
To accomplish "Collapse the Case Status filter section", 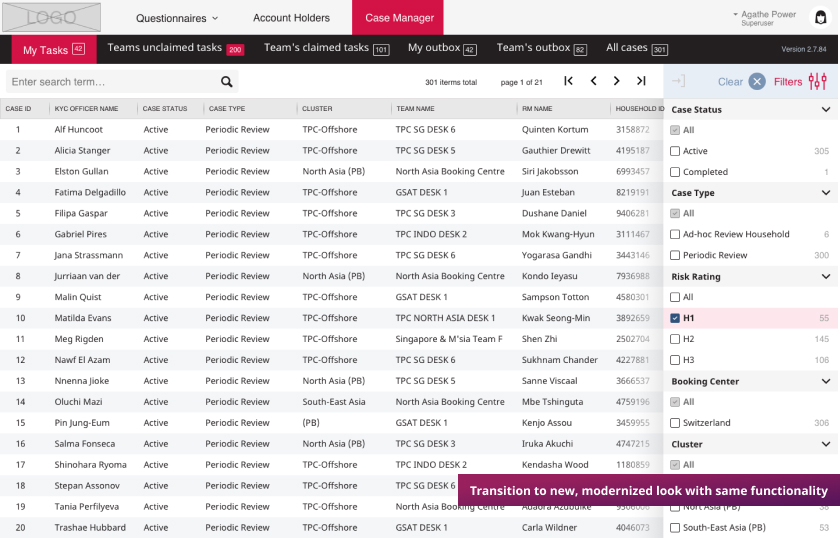I will pos(825,110).
